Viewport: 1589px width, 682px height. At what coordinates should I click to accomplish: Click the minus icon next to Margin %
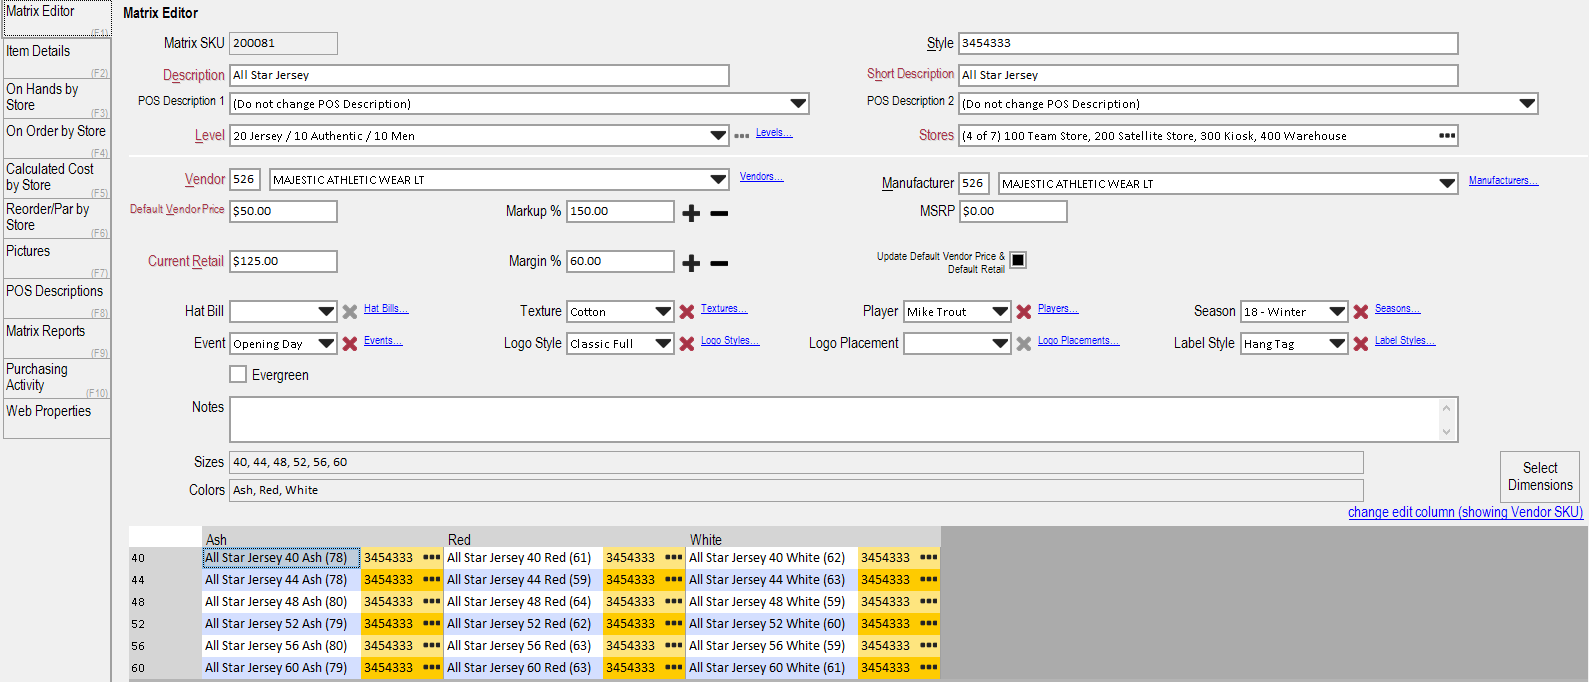pyautogui.click(x=719, y=263)
